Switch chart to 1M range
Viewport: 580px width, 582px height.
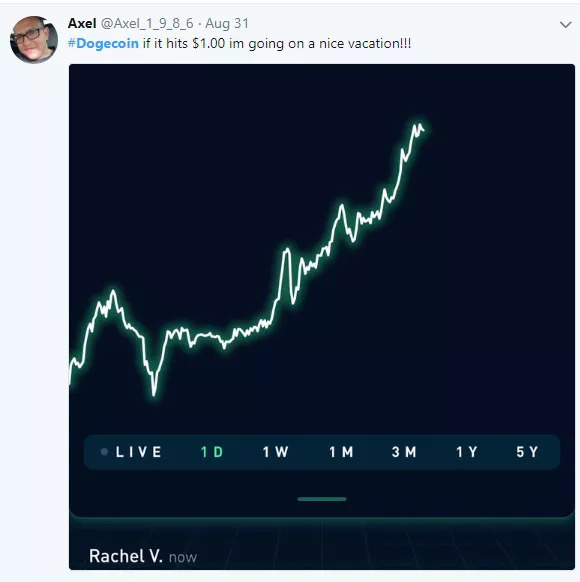(341, 452)
